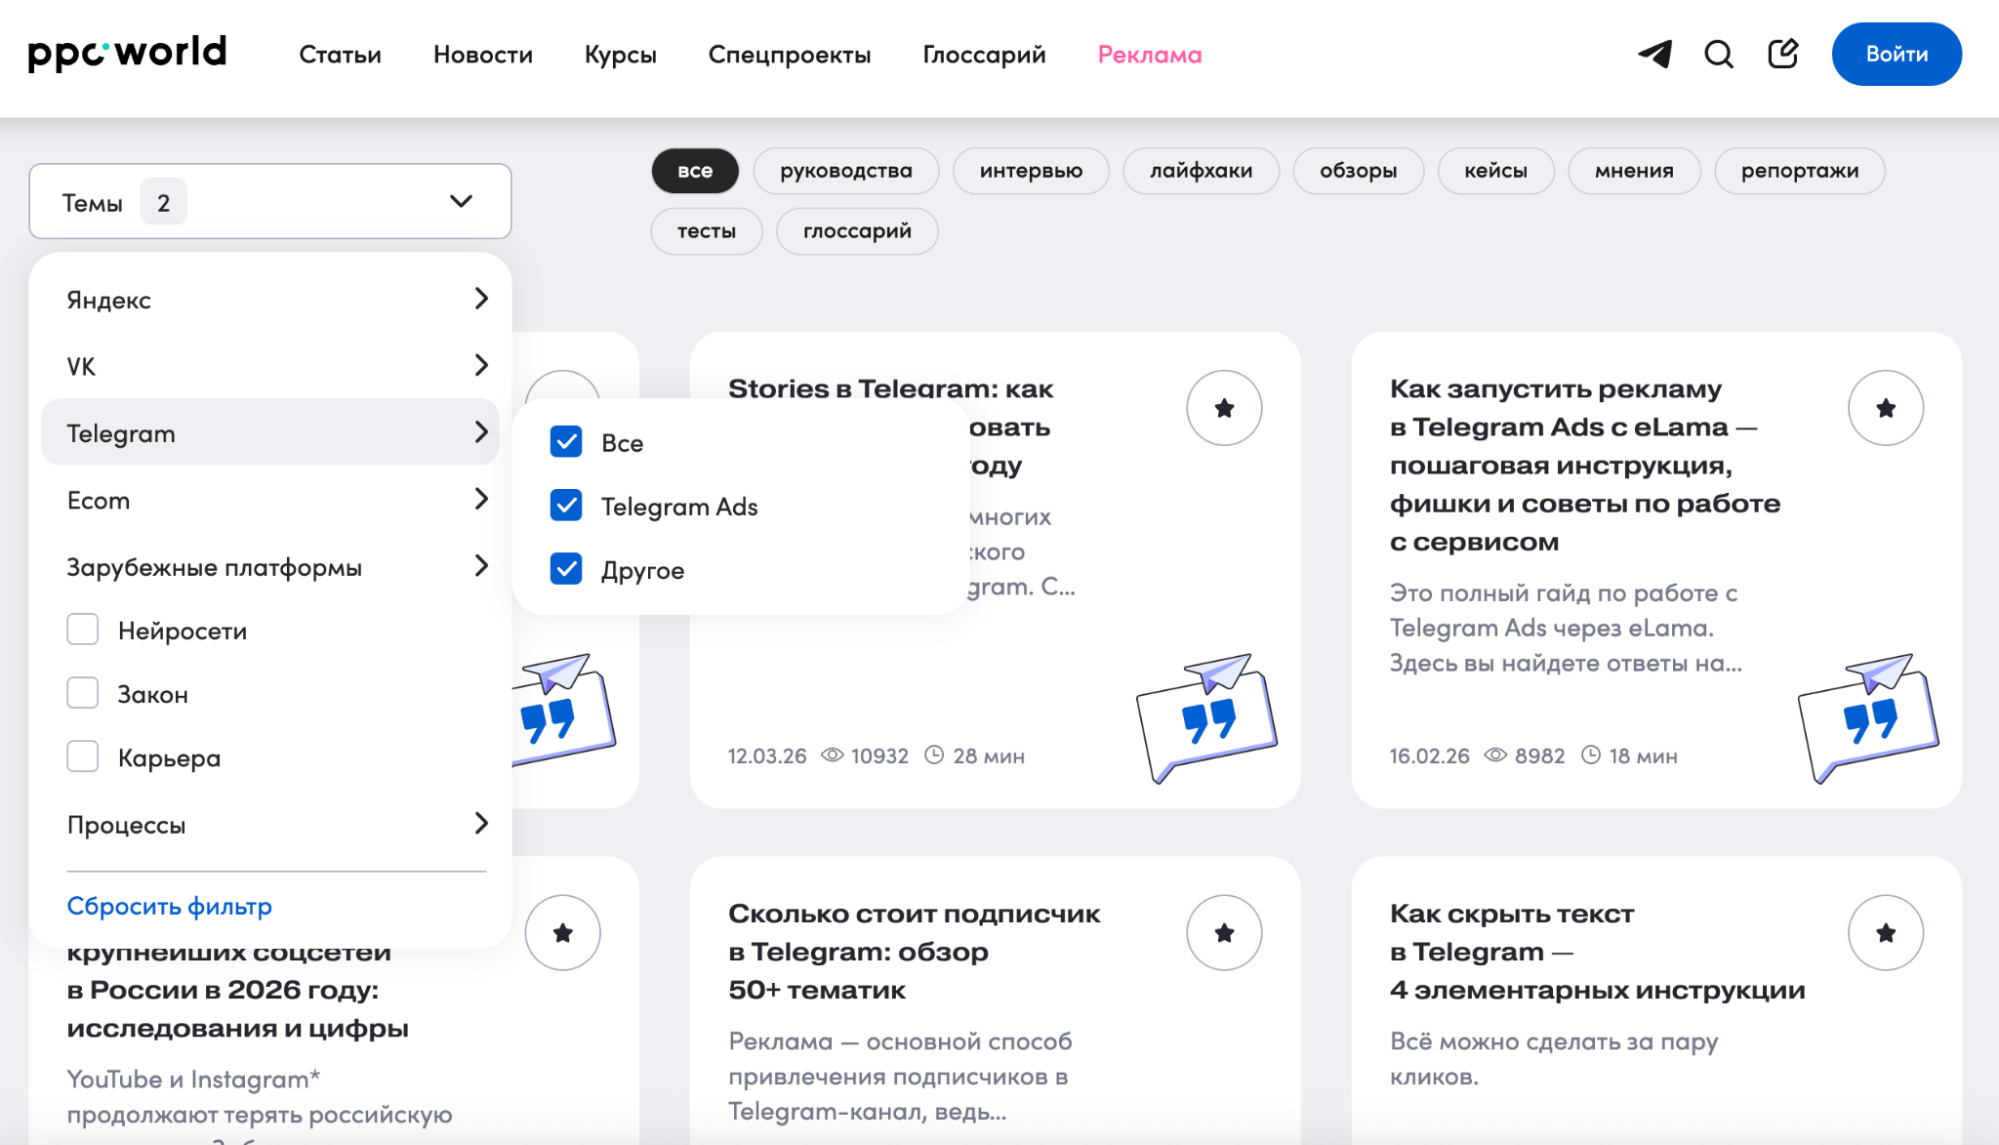Click views eye icon beside 8982
This screenshot has height=1145, width=1999.
click(1495, 755)
